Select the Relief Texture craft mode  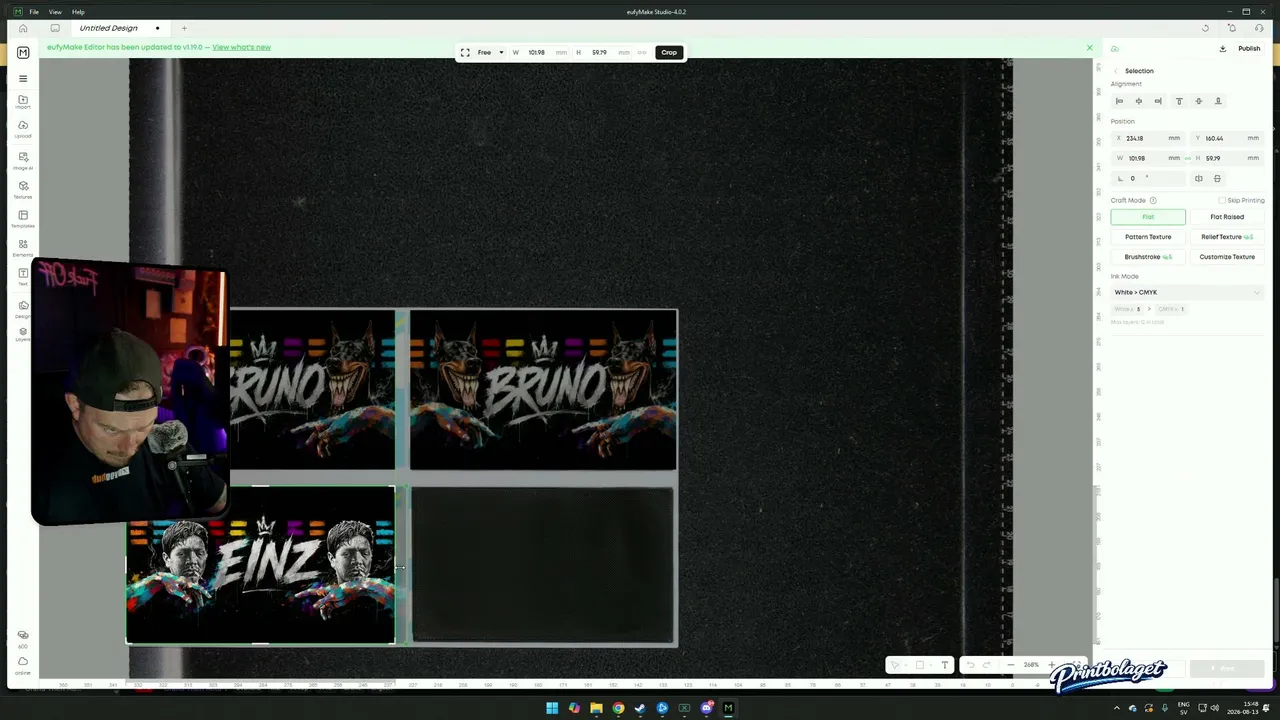pyautogui.click(x=1227, y=237)
